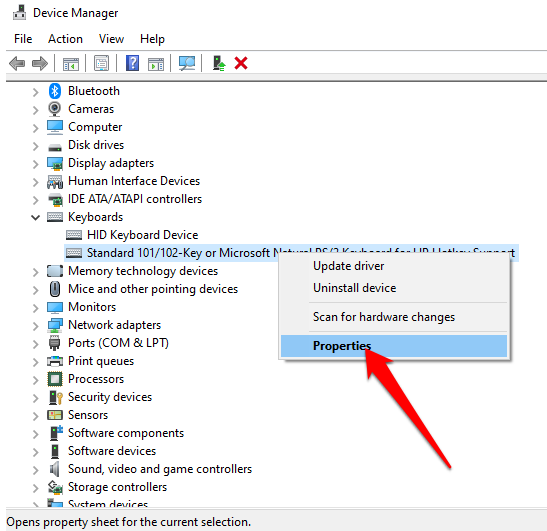Screen dimensions: 547x531
Task: Open the Properties toolbar icon
Action: [x=102, y=63]
